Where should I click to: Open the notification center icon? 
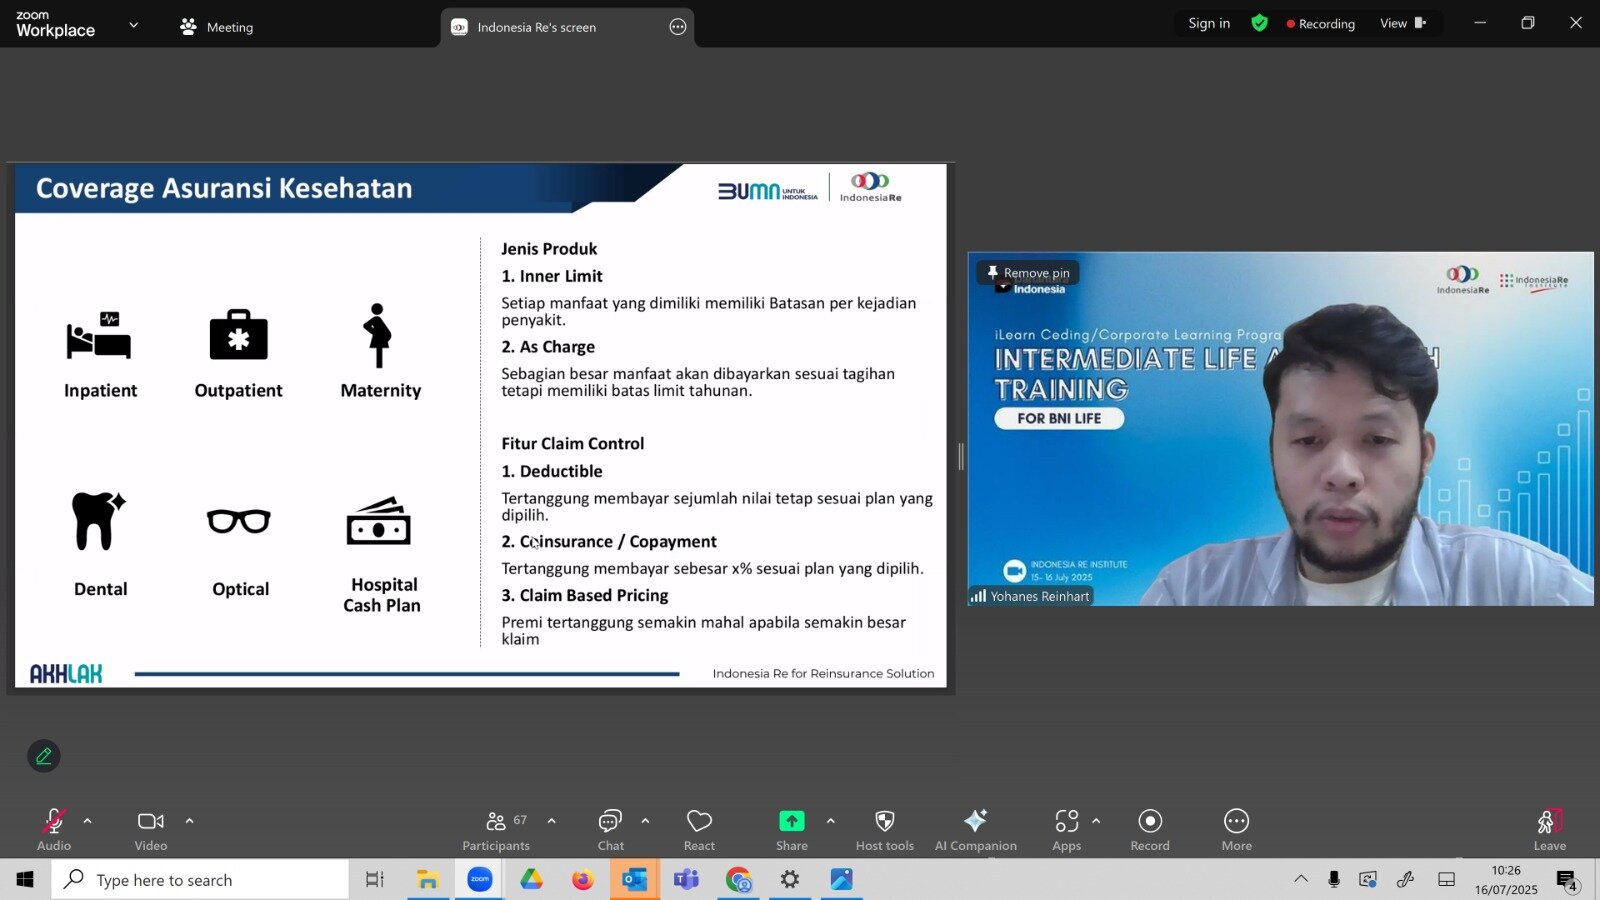point(1566,880)
